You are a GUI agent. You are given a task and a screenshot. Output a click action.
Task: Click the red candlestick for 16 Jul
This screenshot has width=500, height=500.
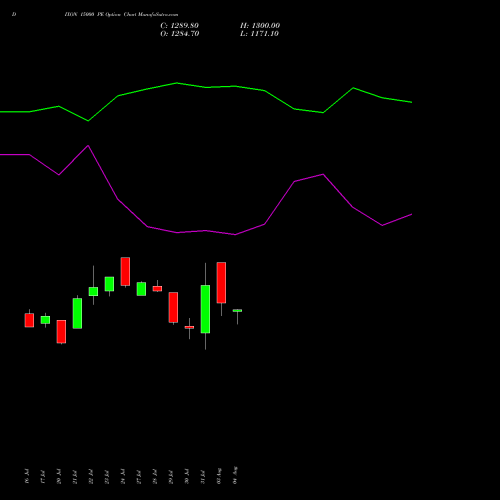point(29,320)
